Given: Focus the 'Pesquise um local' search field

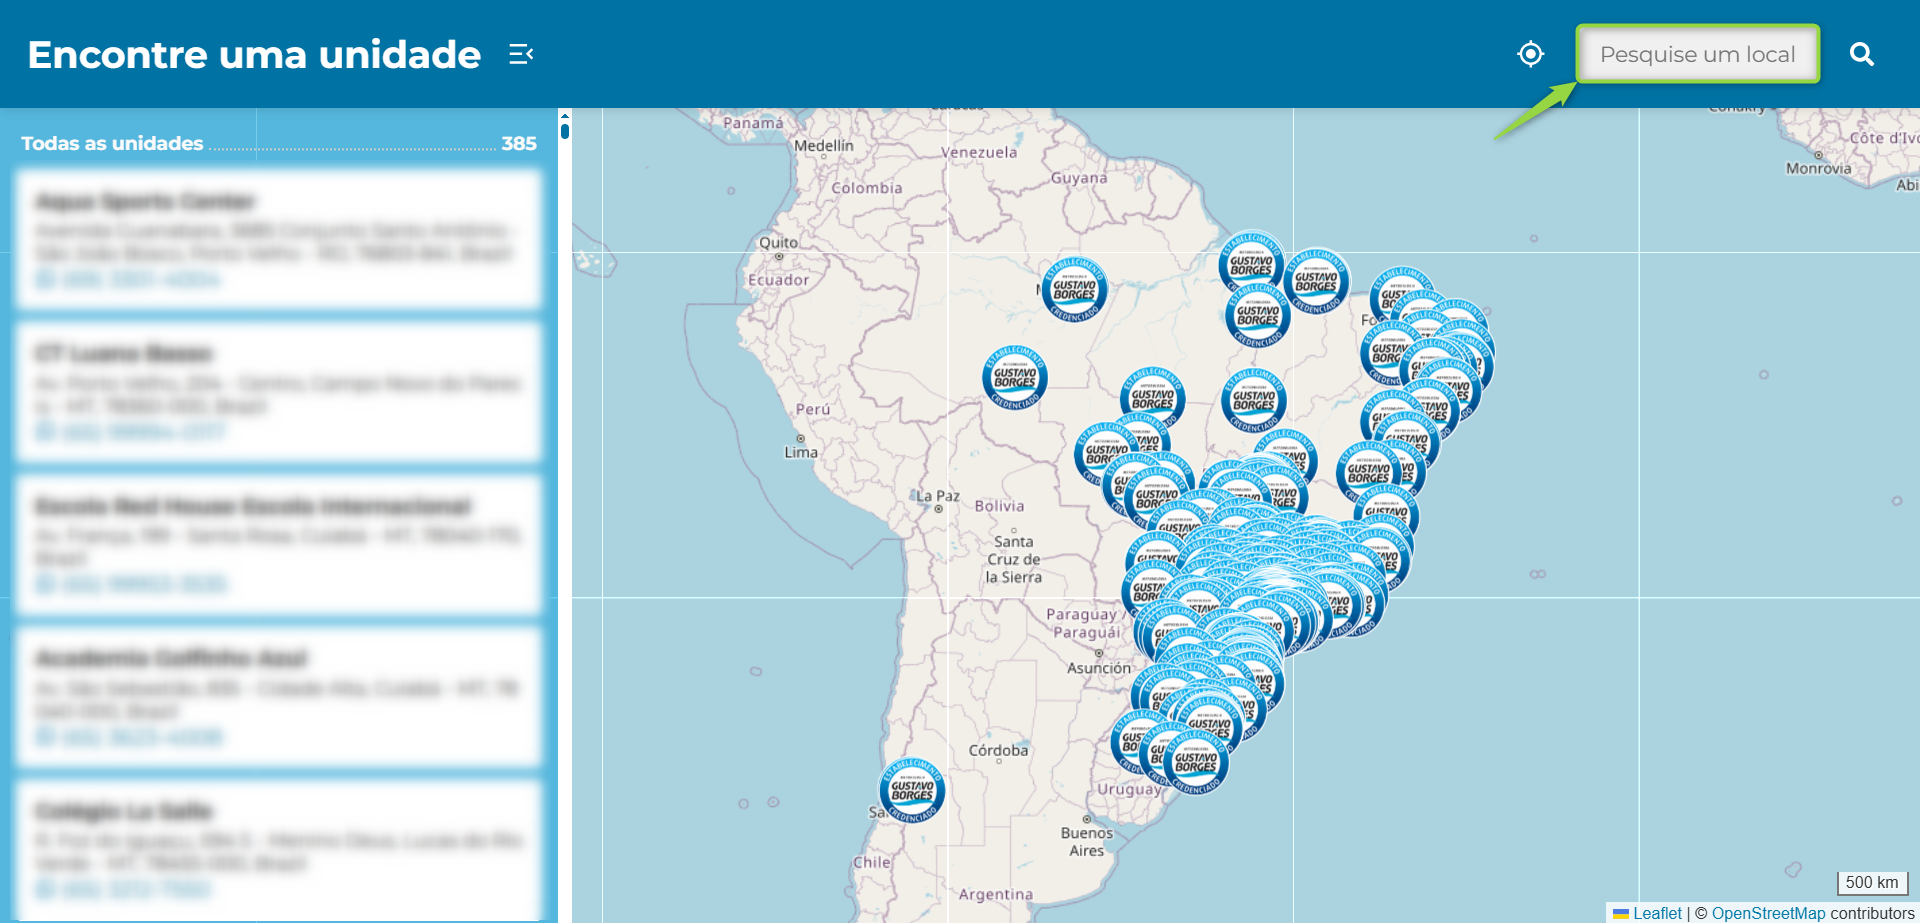Looking at the screenshot, I should tap(1698, 54).
